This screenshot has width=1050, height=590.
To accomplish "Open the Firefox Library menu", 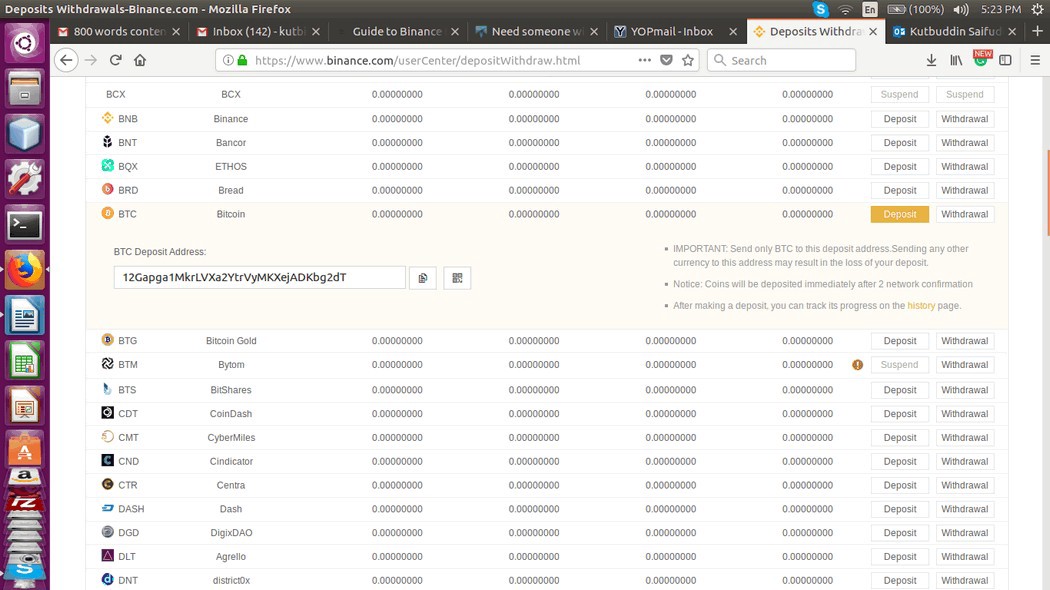I will (x=956, y=60).
